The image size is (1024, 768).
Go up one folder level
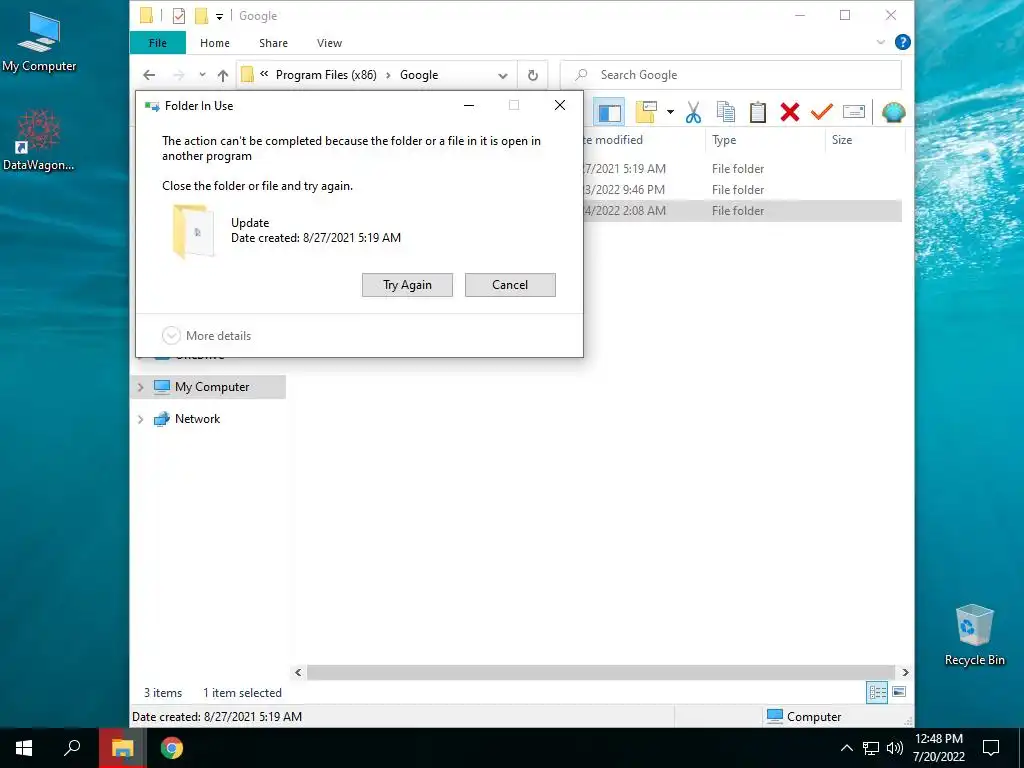[x=223, y=76]
